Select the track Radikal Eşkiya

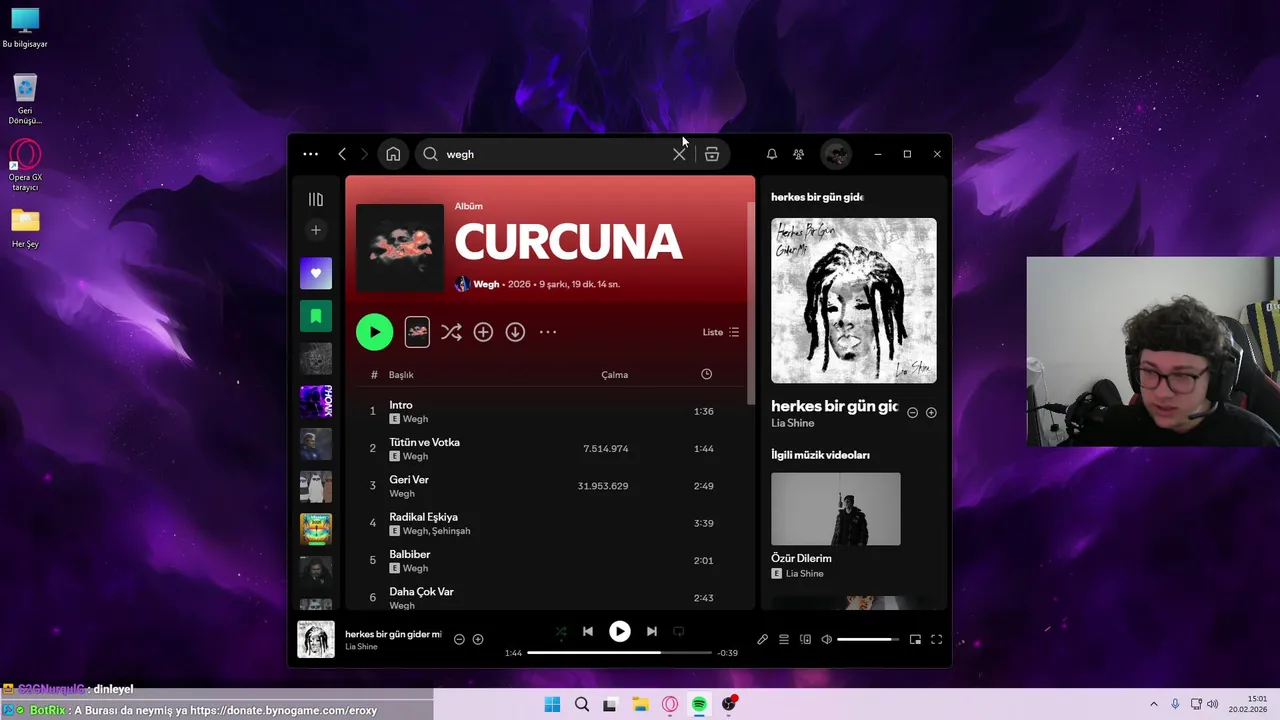[x=423, y=517]
